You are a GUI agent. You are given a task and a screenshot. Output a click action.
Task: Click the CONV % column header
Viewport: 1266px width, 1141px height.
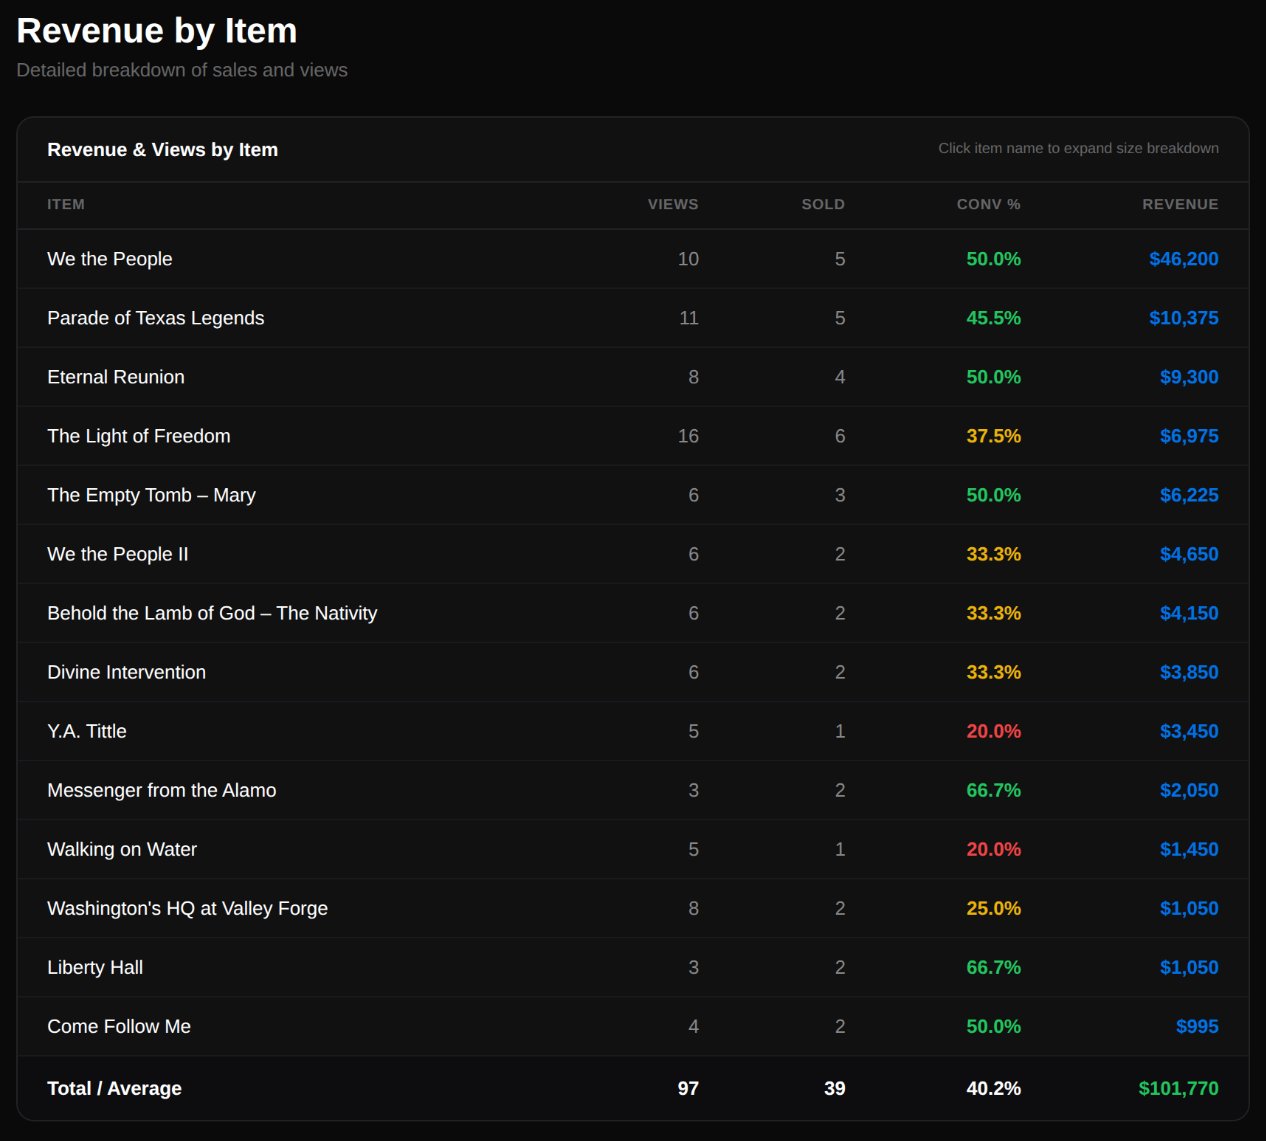tap(987, 204)
